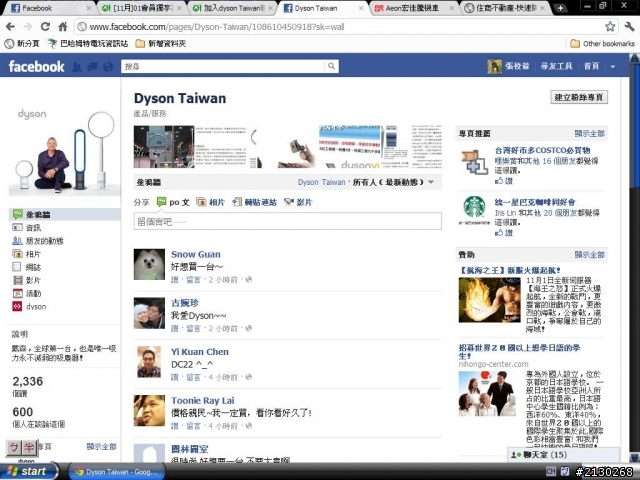Like the COSTCO recommended page
The image size is (640, 480).
[504, 180]
